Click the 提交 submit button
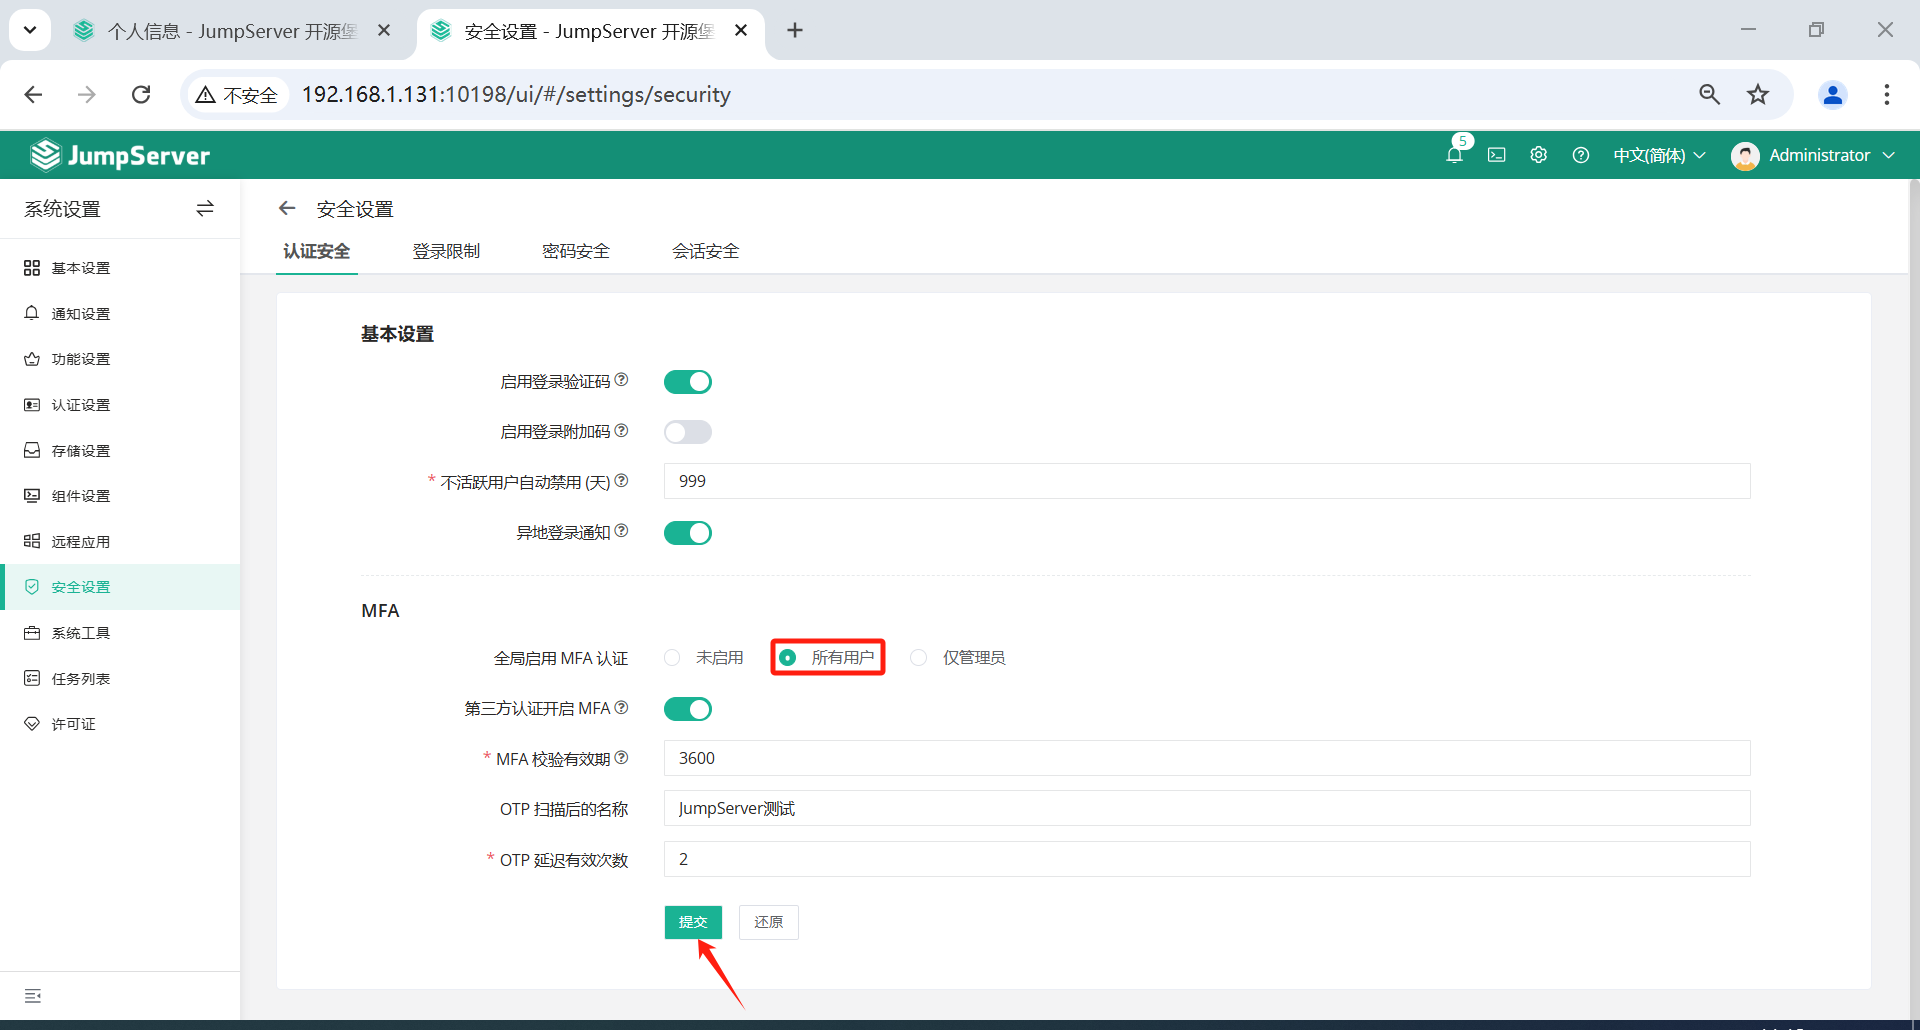Image resolution: width=1920 pixels, height=1030 pixels. pos(693,922)
